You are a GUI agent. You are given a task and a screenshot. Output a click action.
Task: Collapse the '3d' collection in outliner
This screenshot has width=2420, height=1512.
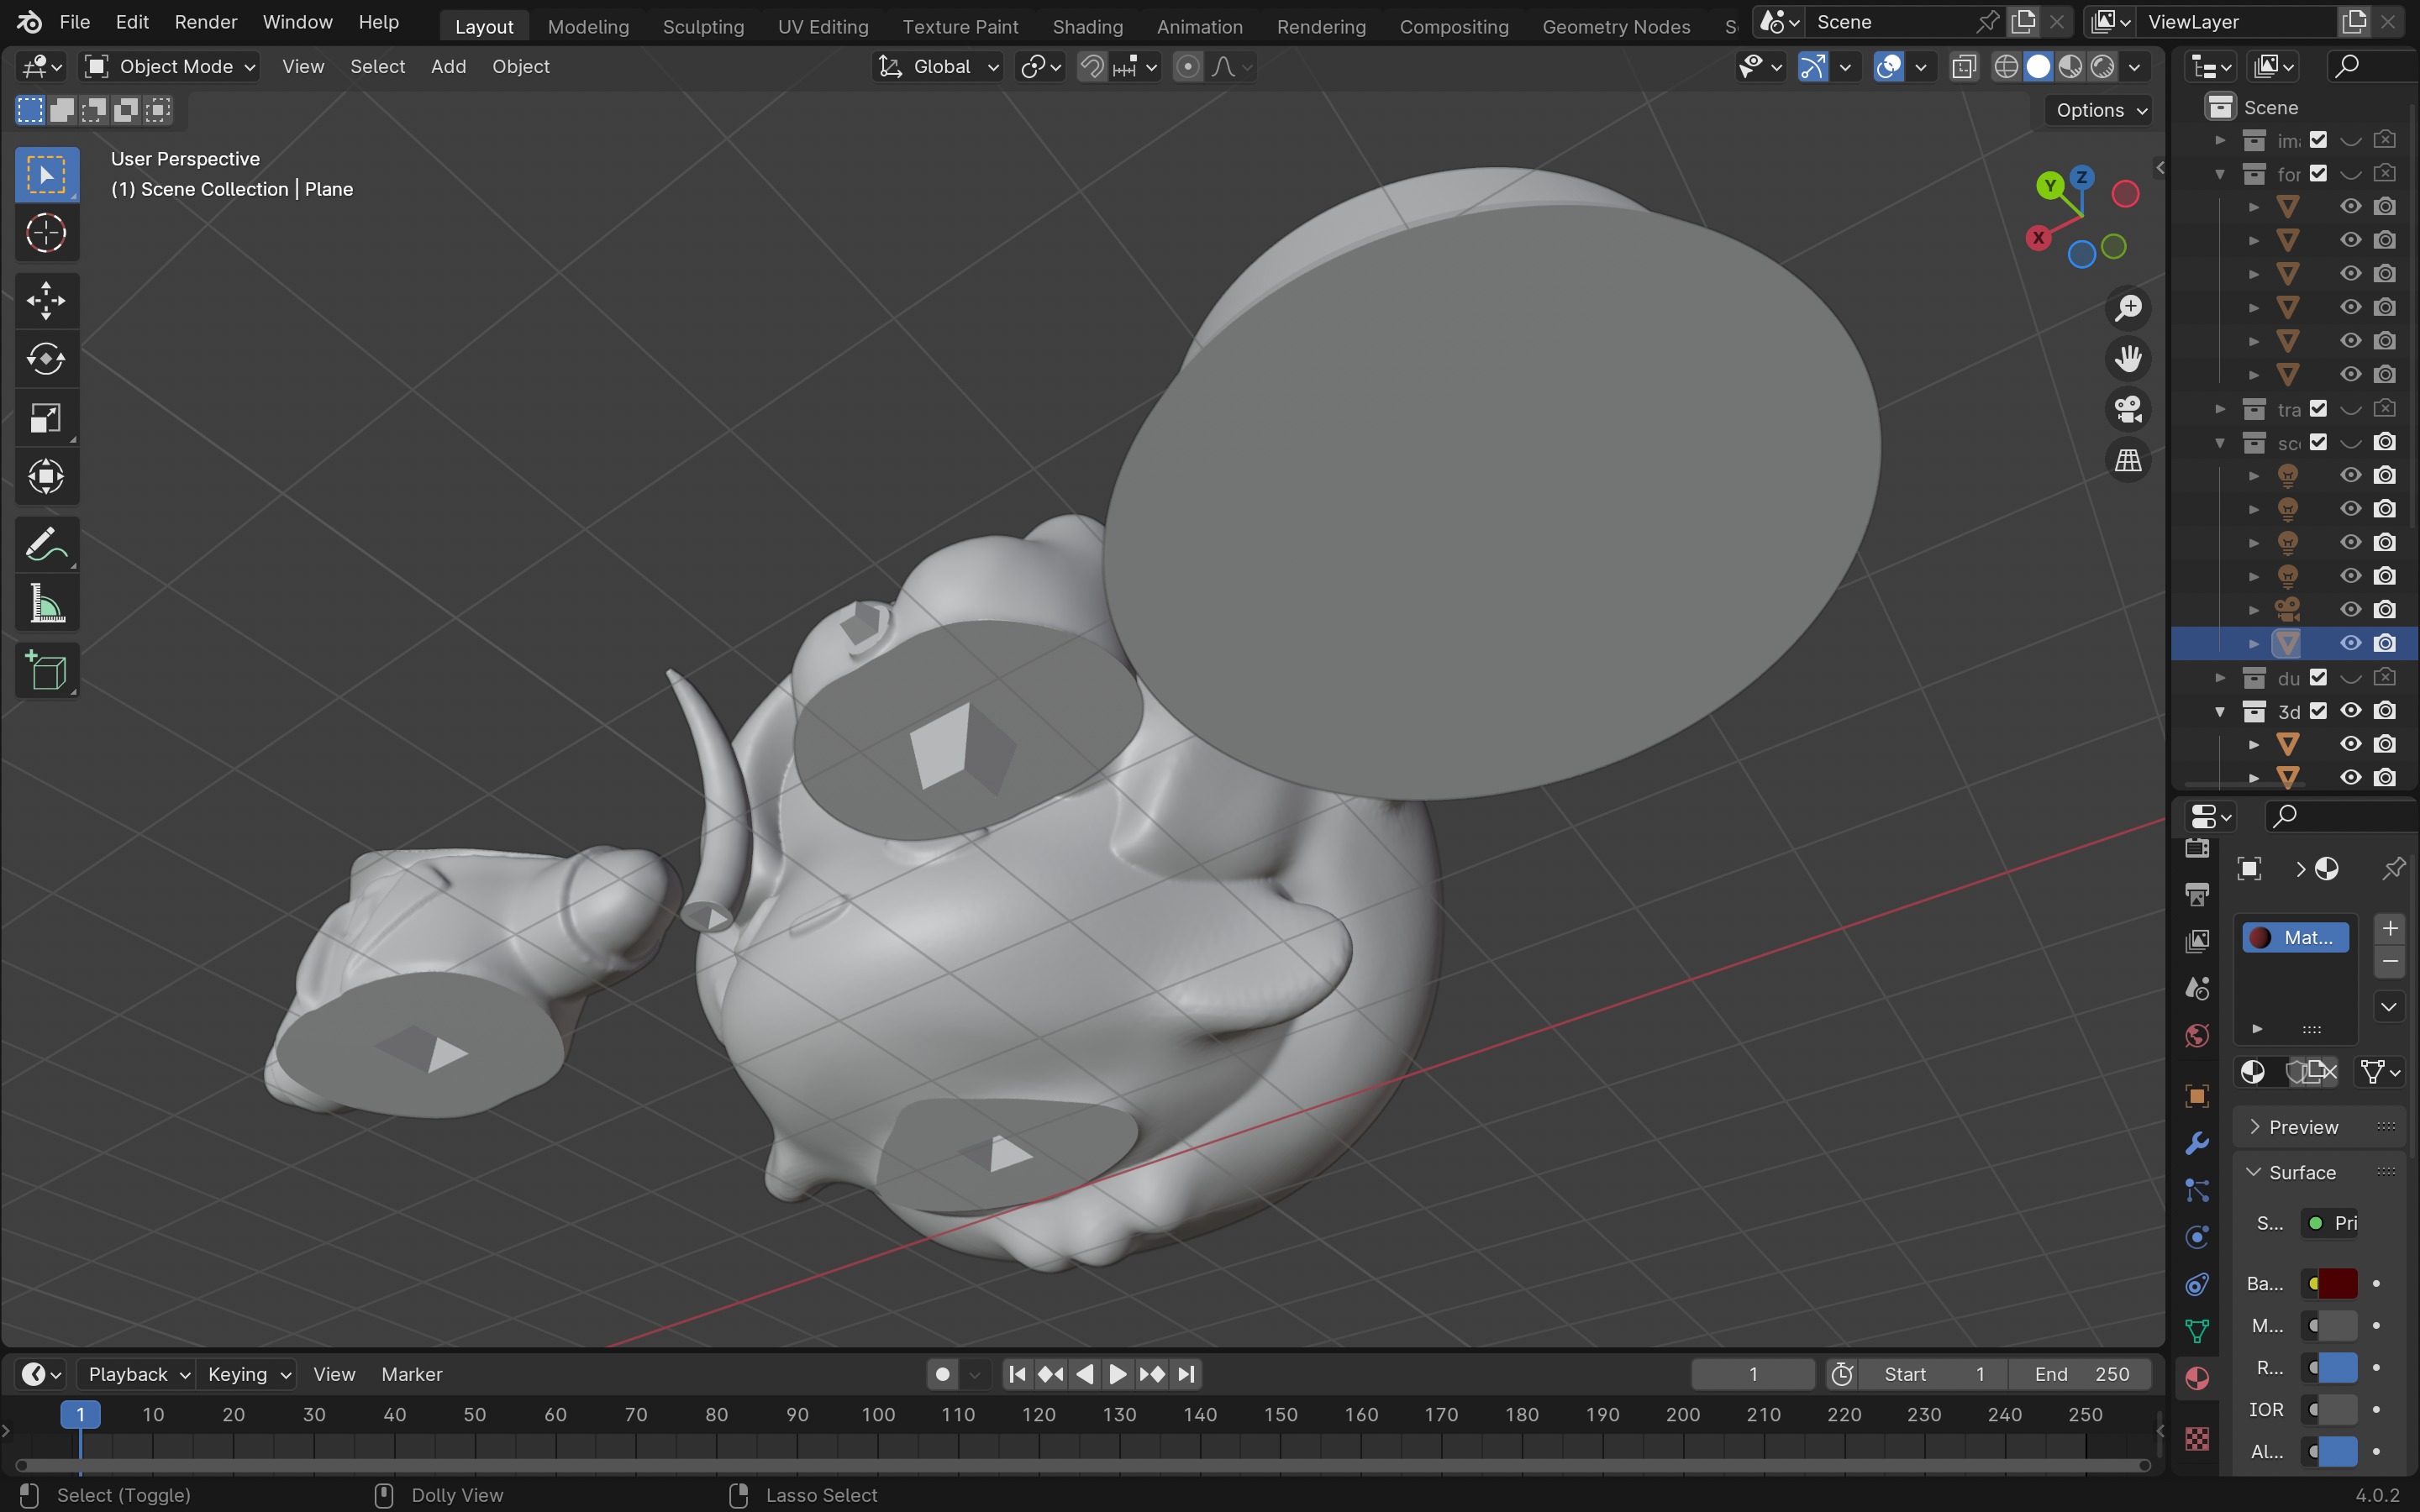pyautogui.click(x=2220, y=712)
